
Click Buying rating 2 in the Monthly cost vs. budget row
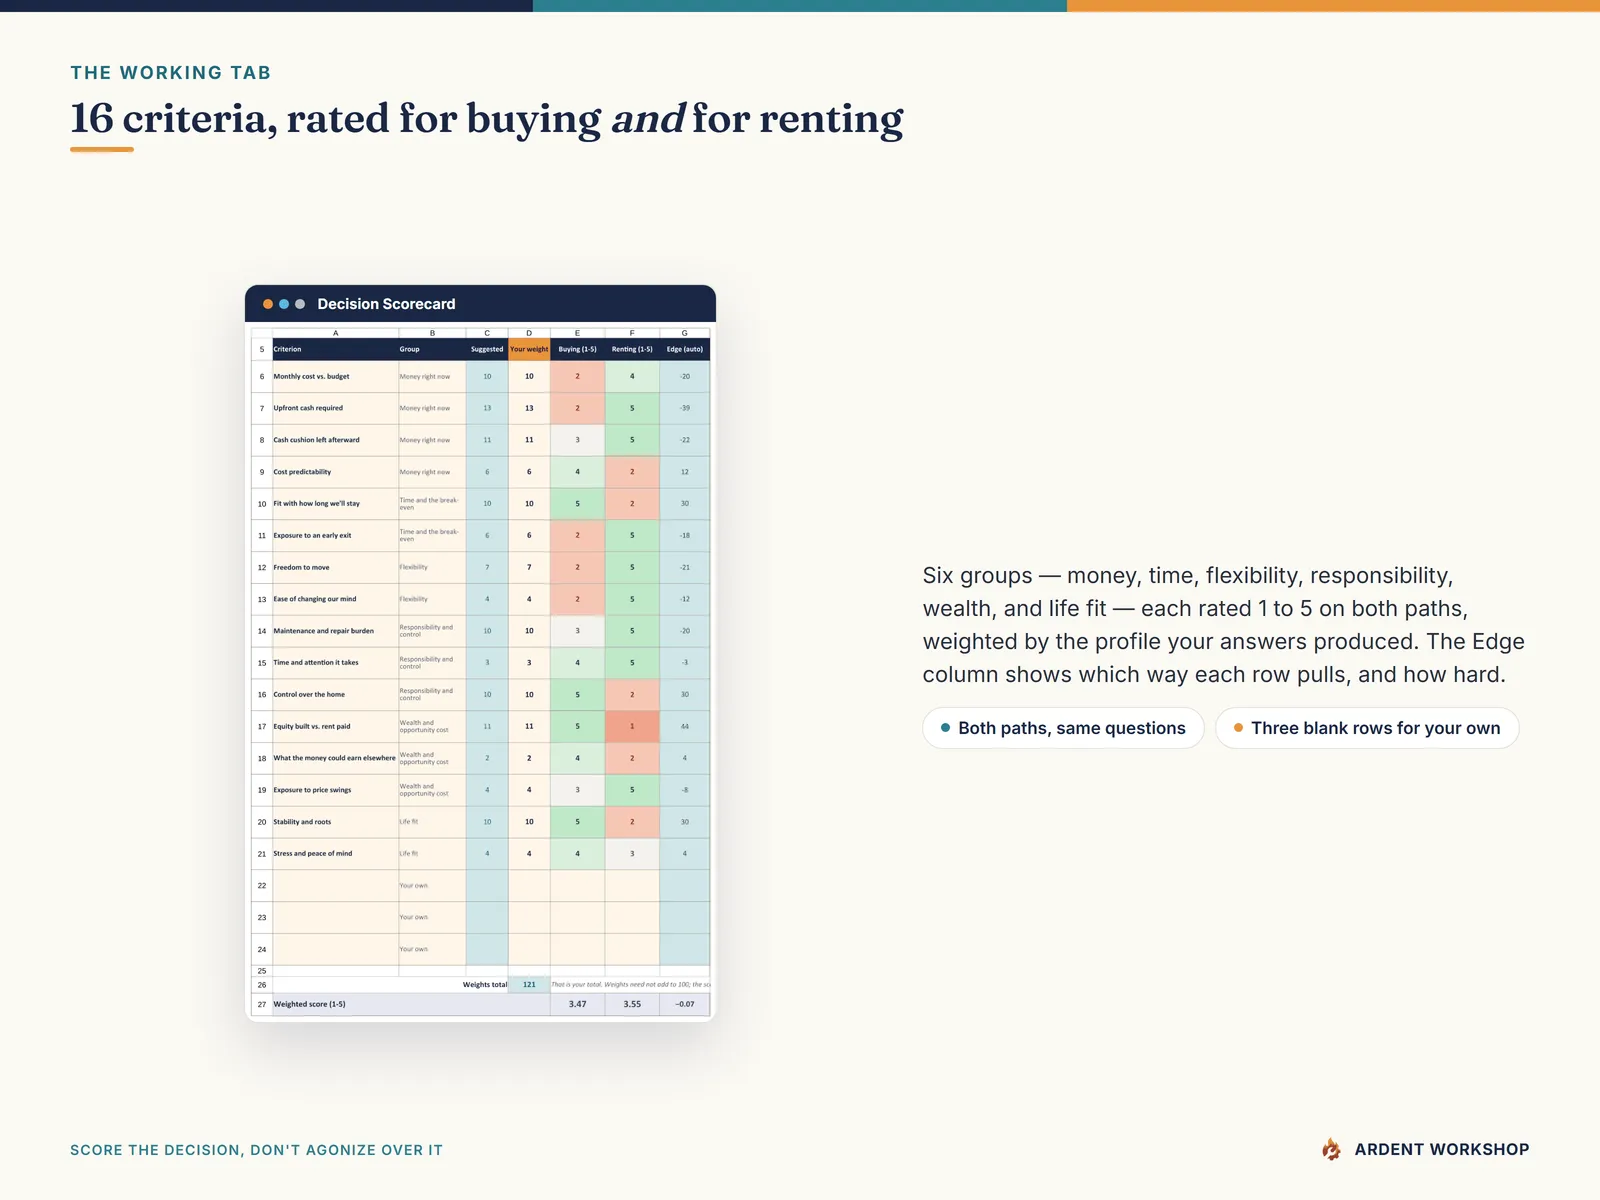coord(577,377)
